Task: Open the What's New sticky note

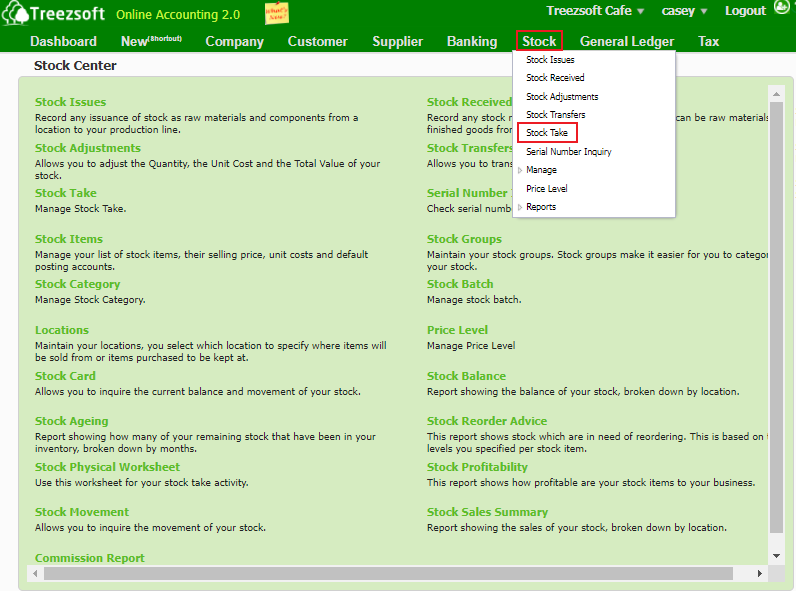Action: tap(277, 13)
